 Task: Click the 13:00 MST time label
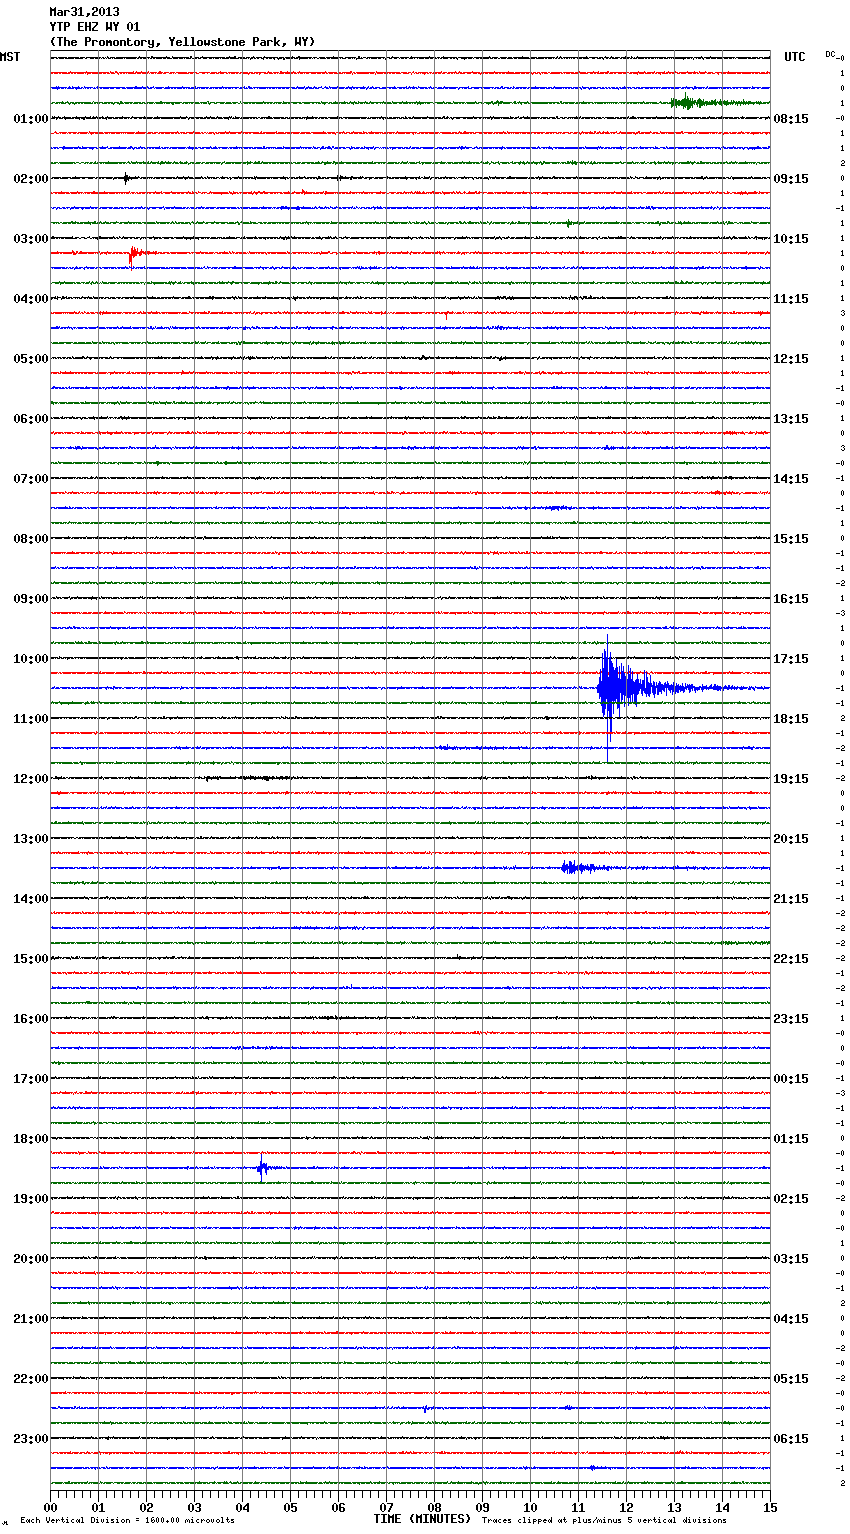pyautogui.click(x=30, y=839)
